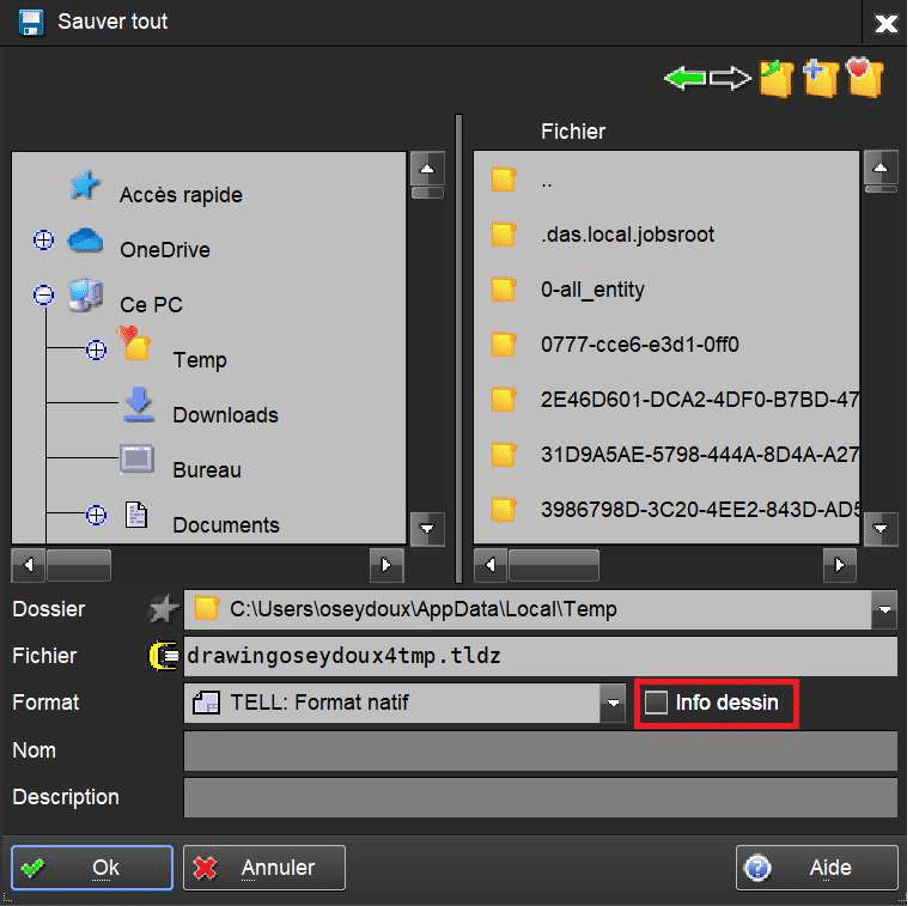
Task: Click the folder tree scroll left arrow
Action: point(28,564)
